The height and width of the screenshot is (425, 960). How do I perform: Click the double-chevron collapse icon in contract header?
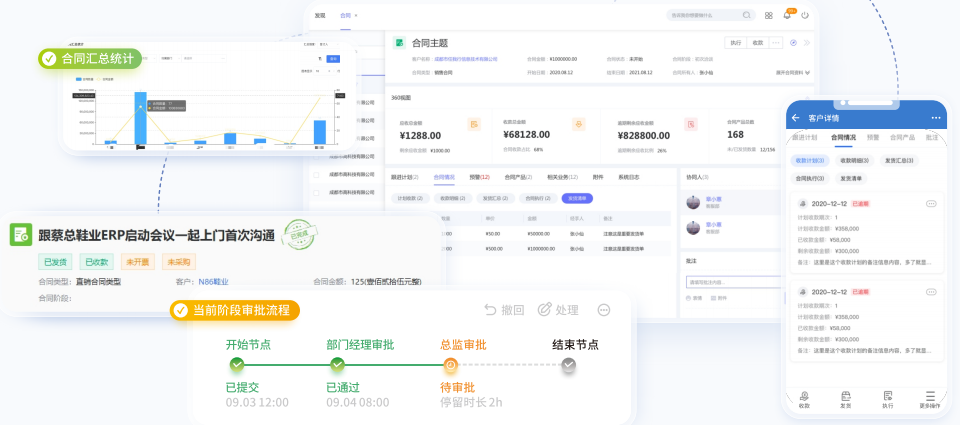tap(806, 43)
